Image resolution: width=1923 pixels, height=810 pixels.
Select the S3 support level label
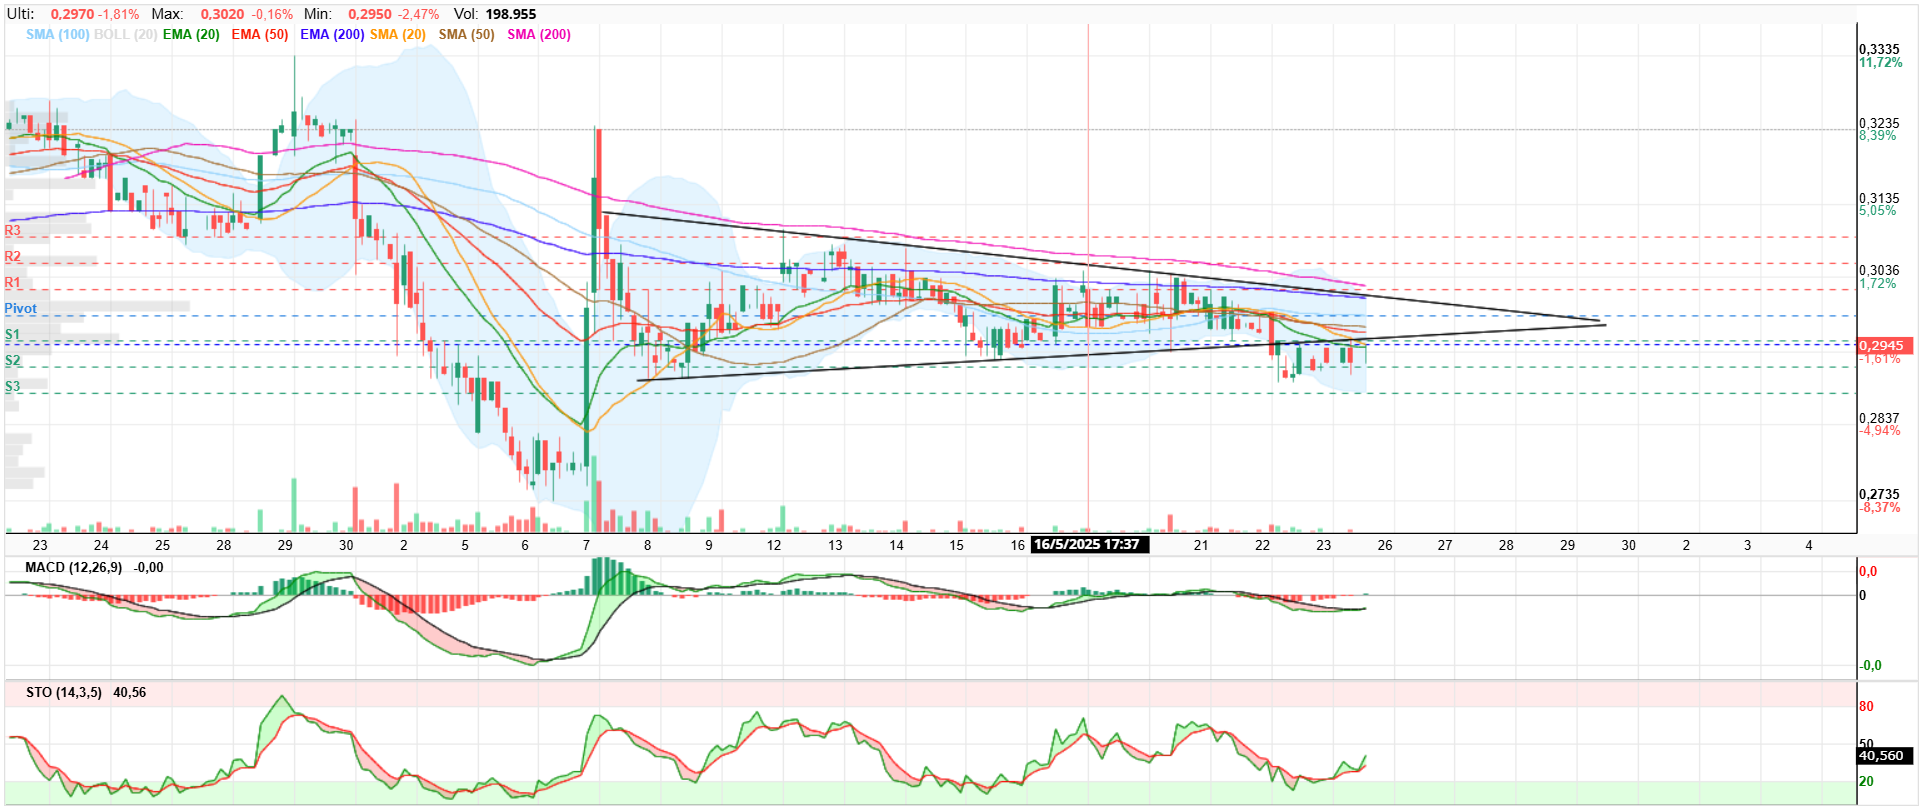[13, 387]
